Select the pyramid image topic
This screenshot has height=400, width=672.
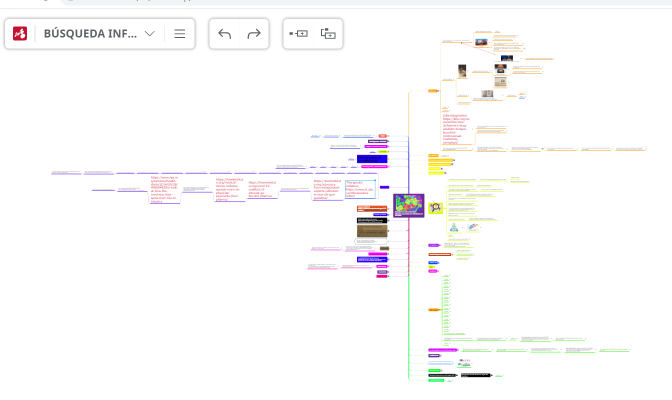coord(454,227)
